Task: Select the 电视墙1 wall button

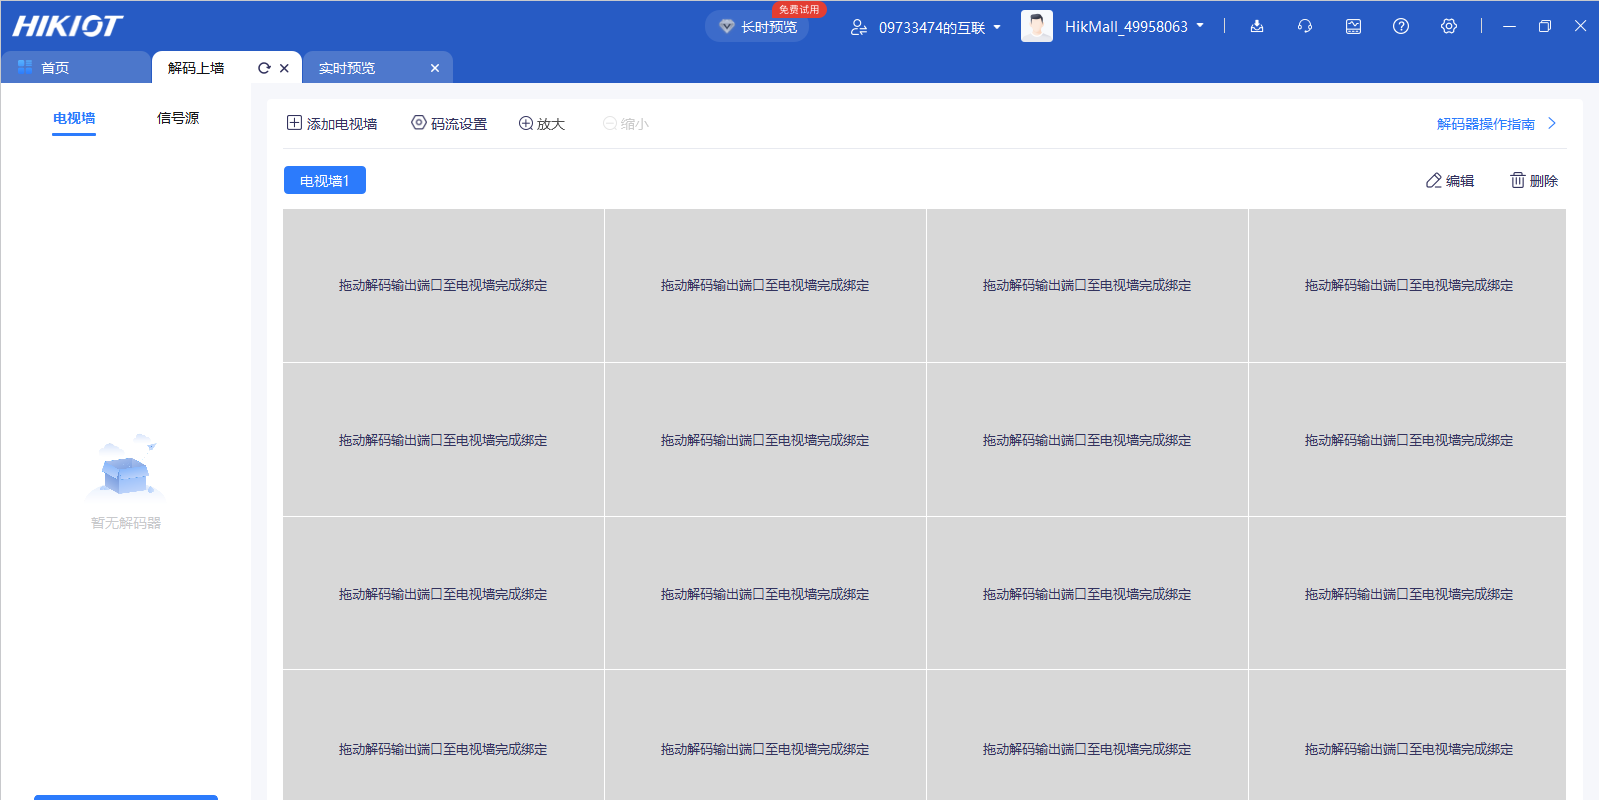Action: (325, 181)
